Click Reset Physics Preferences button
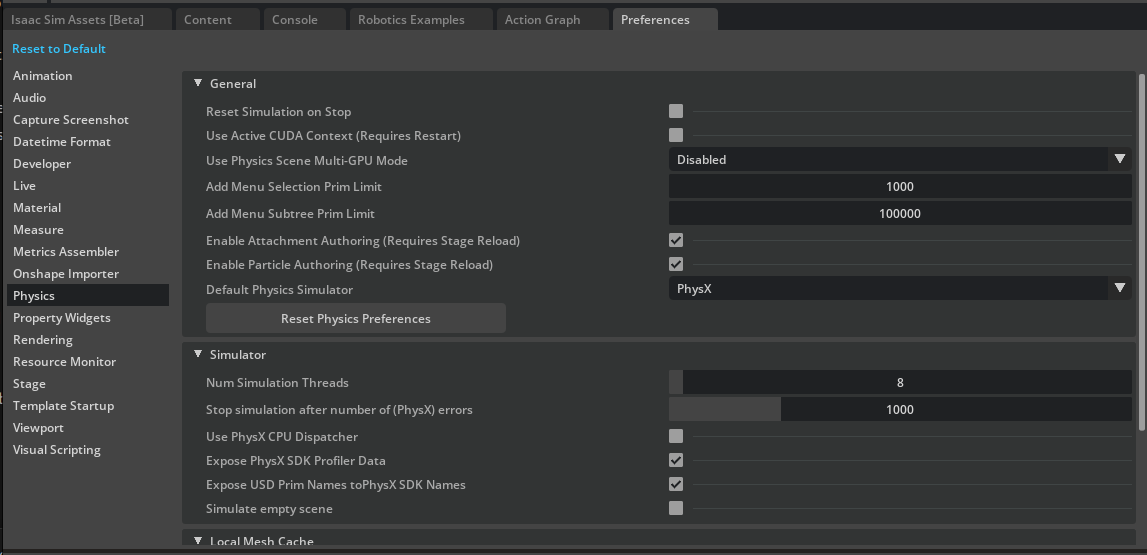This screenshot has height=555, width=1147. tap(355, 319)
